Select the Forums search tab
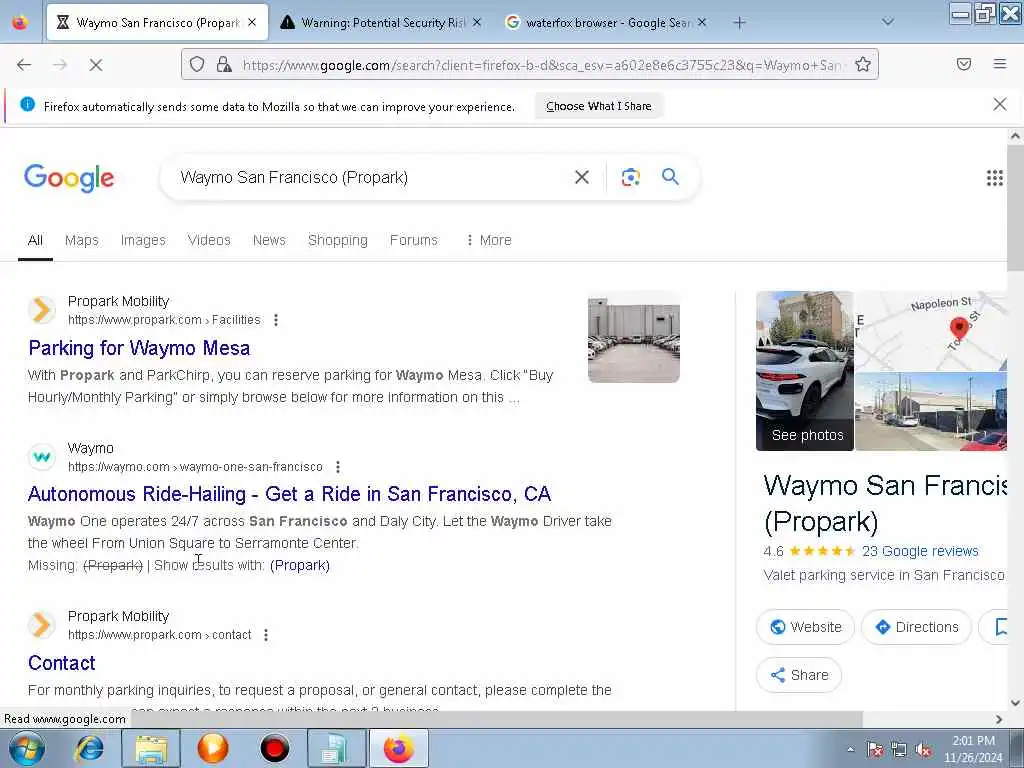1024x768 pixels. click(413, 240)
